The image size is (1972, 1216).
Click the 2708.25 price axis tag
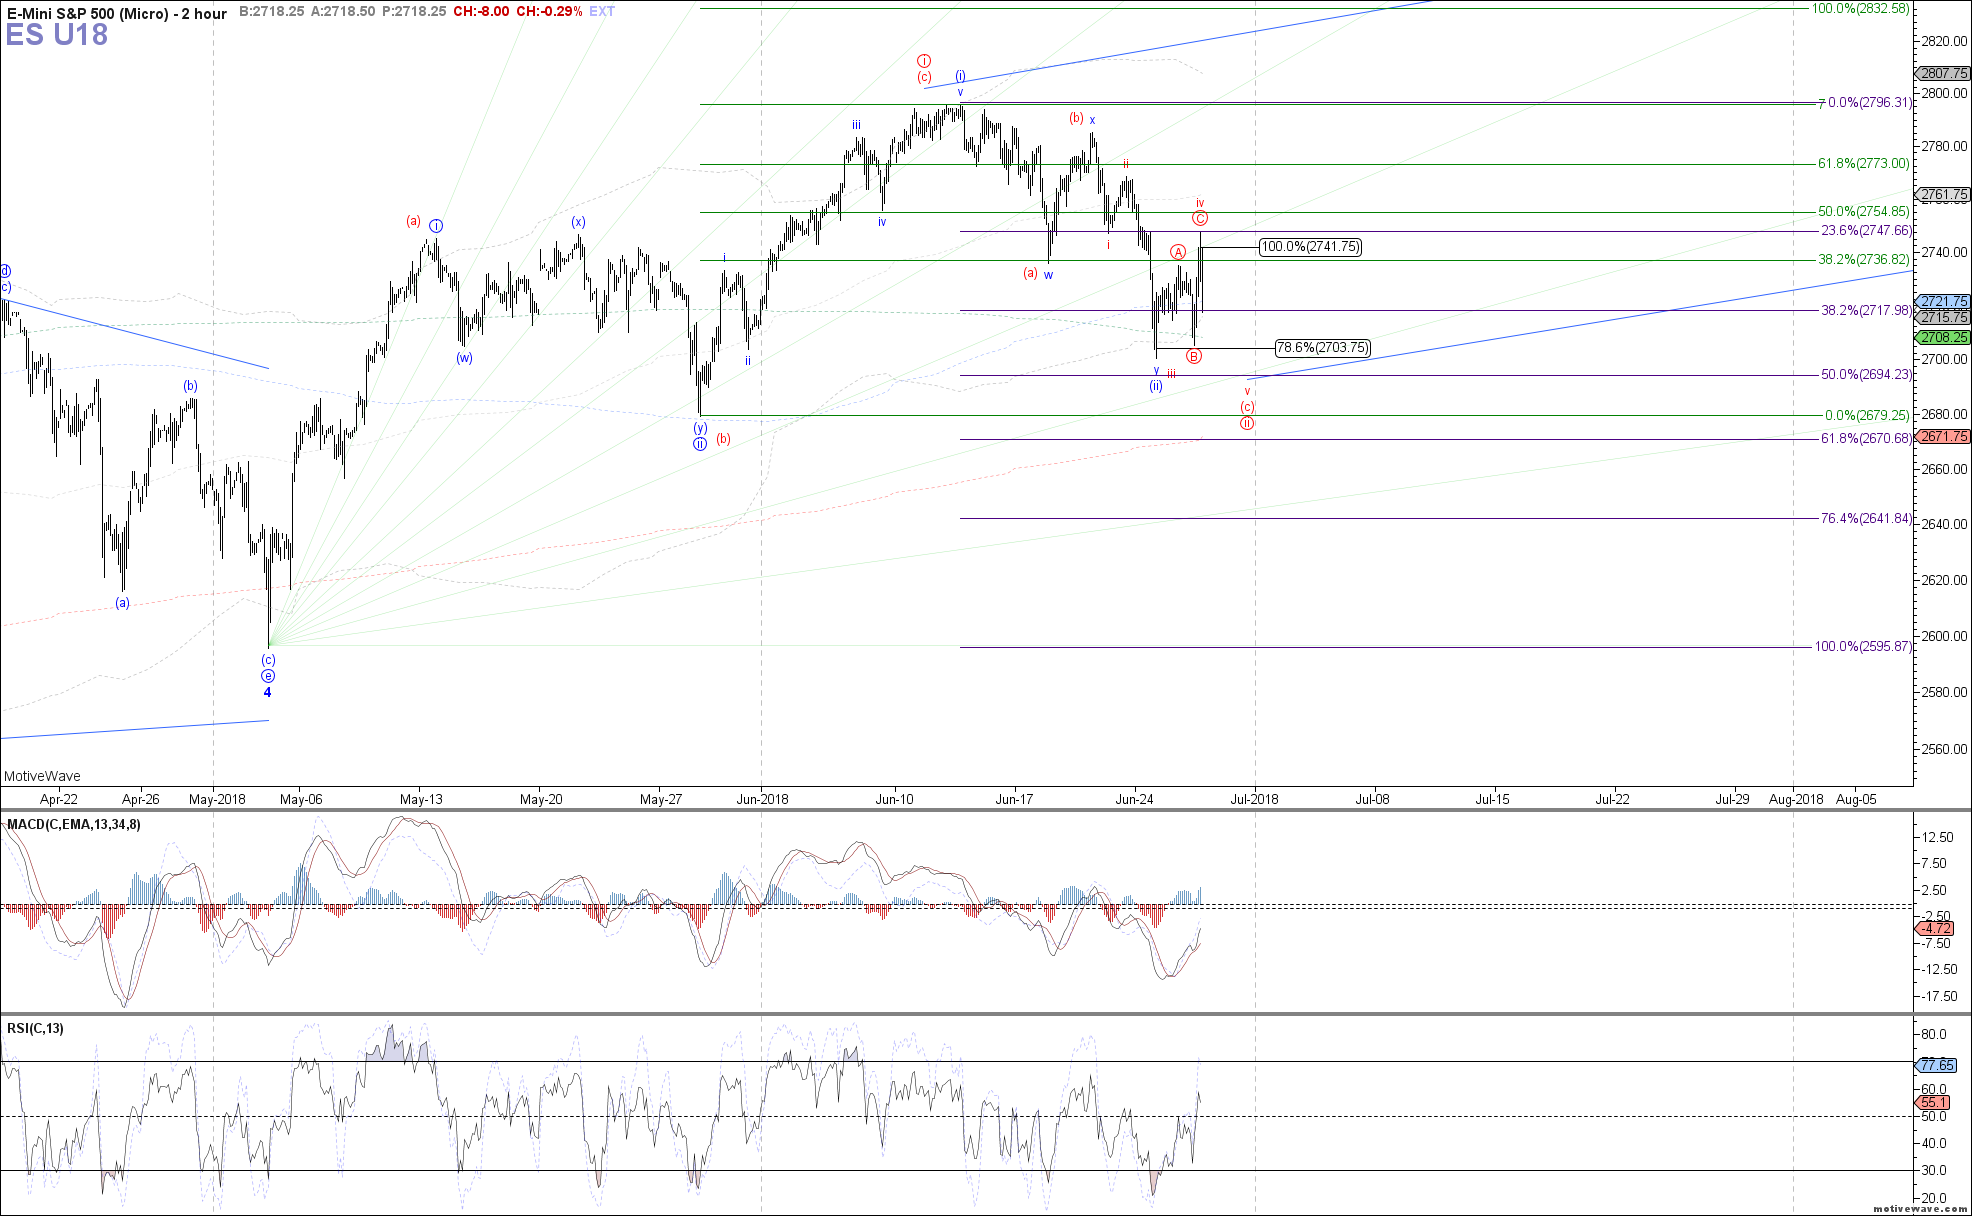[1944, 338]
